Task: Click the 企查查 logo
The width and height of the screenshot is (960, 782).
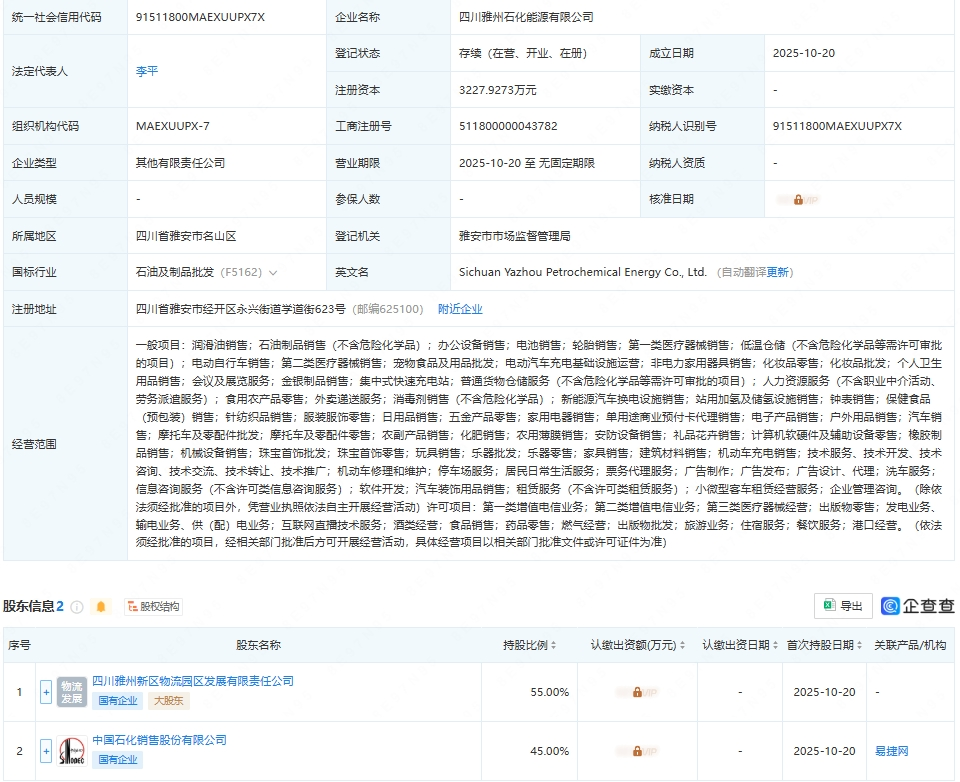Action: [916, 606]
